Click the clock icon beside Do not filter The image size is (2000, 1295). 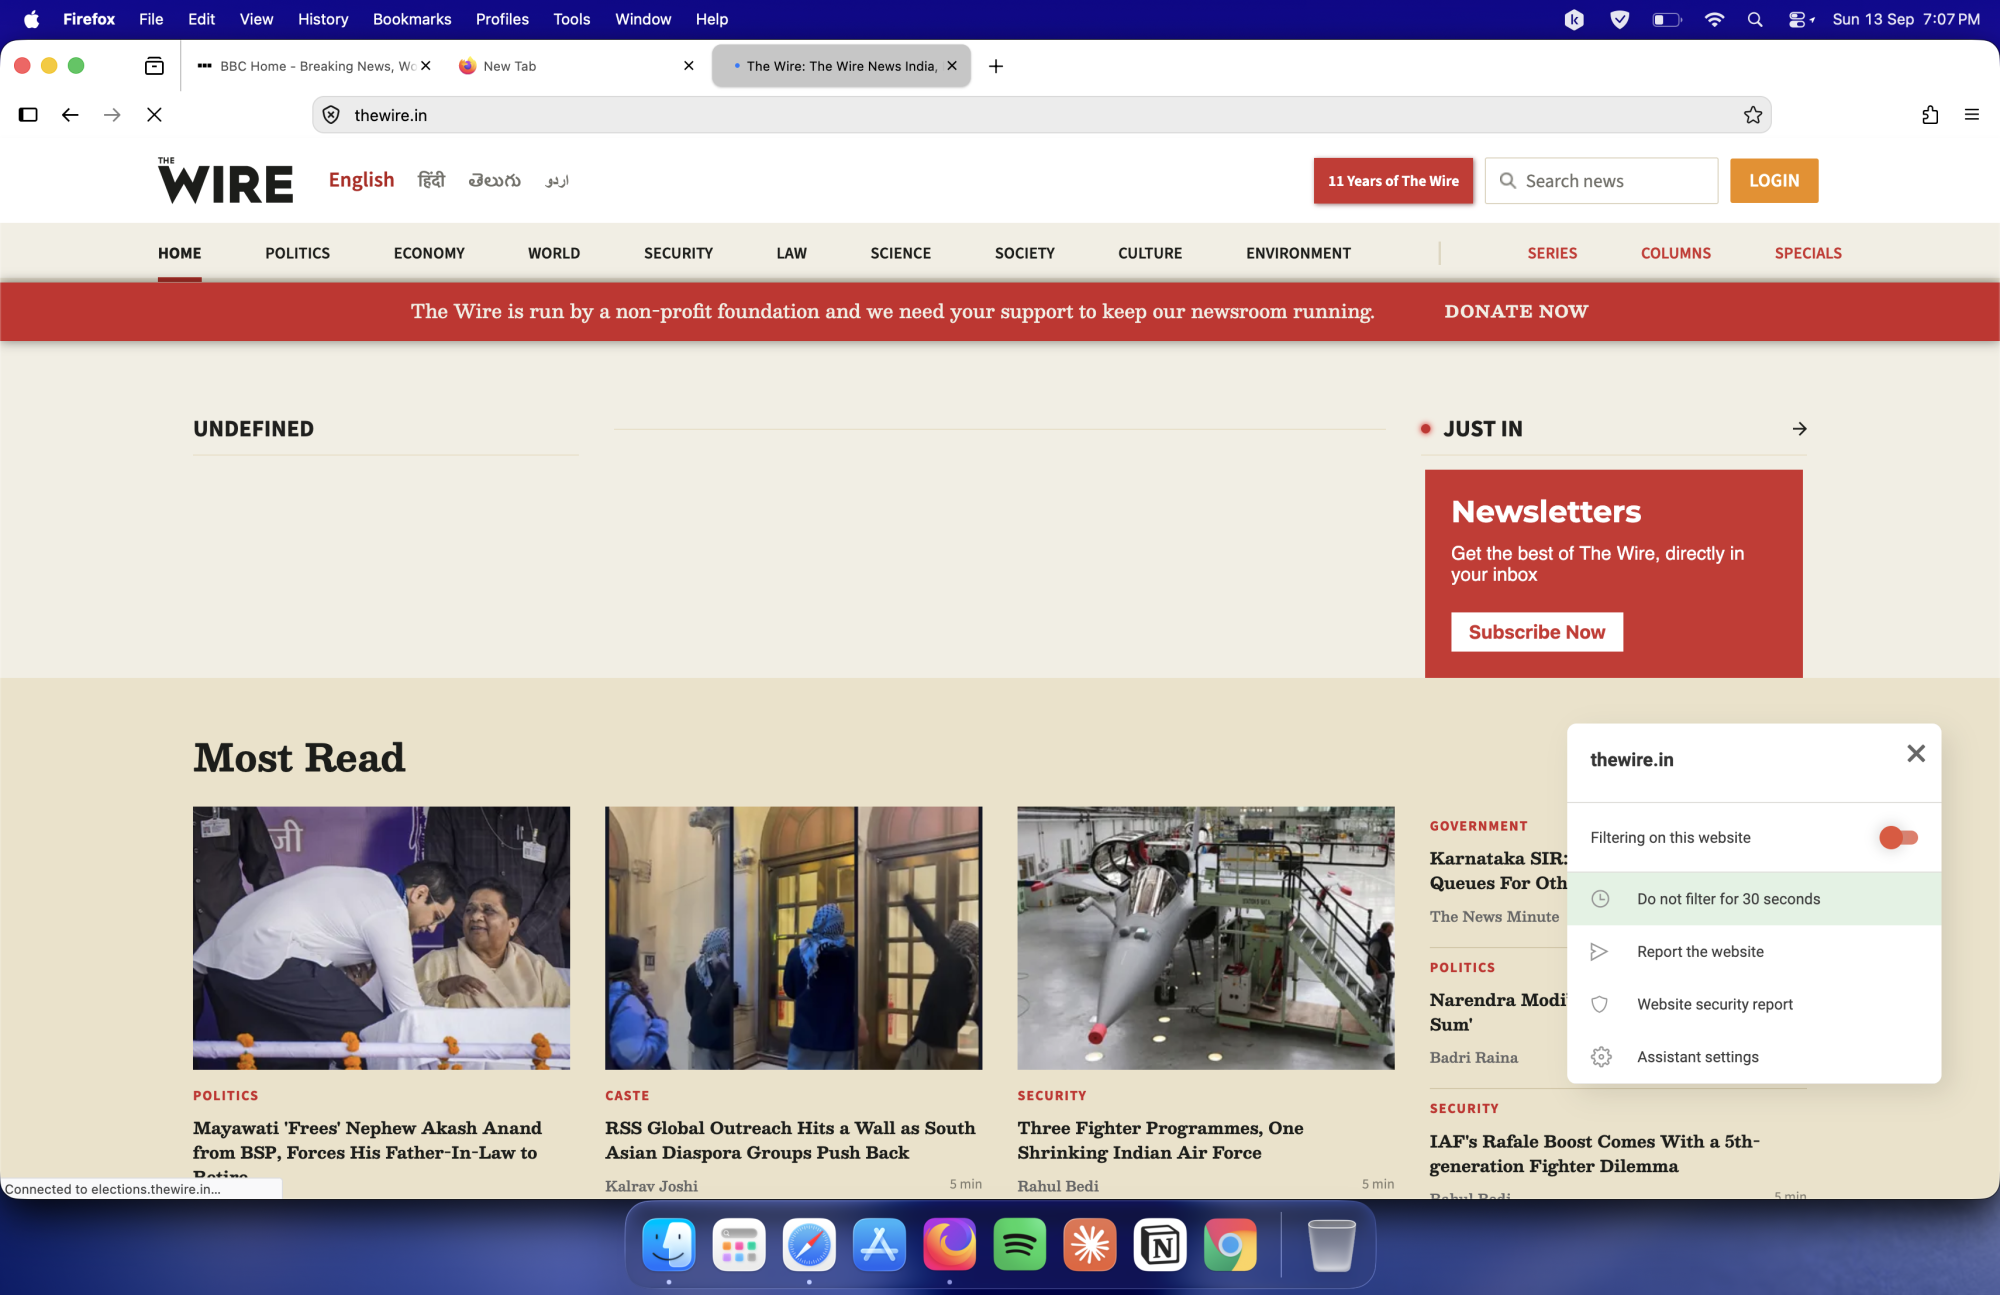coord(1600,899)
